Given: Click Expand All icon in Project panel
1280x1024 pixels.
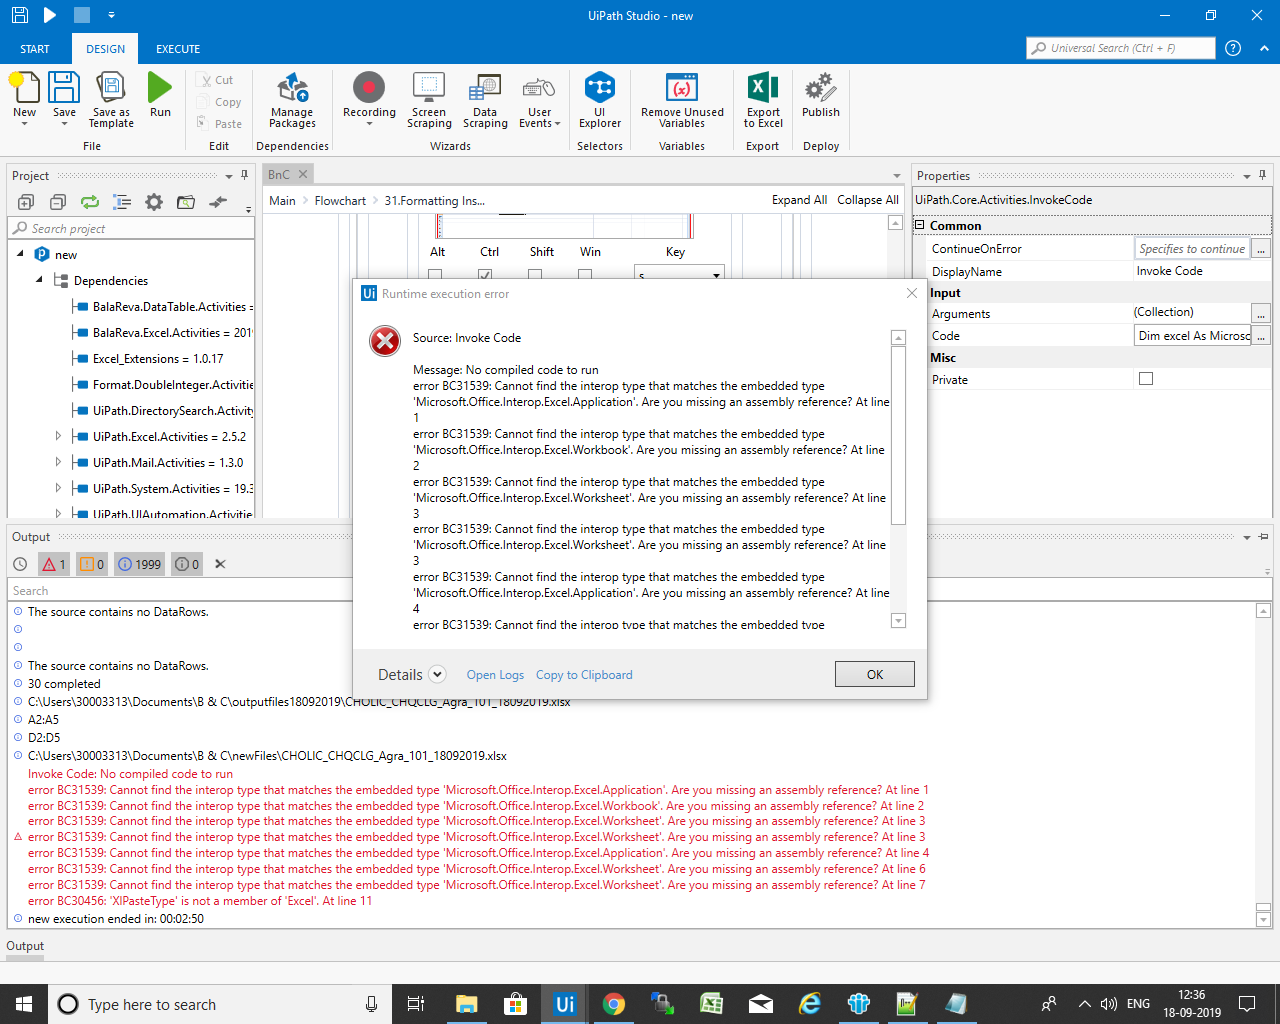Looking at the screenshot, I should pos(26,202).
